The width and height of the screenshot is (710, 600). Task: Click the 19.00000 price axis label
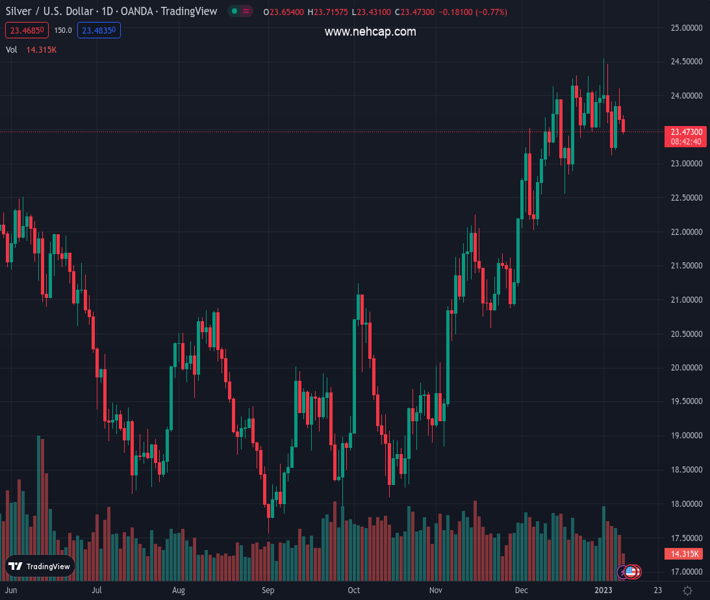coord(686,436)
